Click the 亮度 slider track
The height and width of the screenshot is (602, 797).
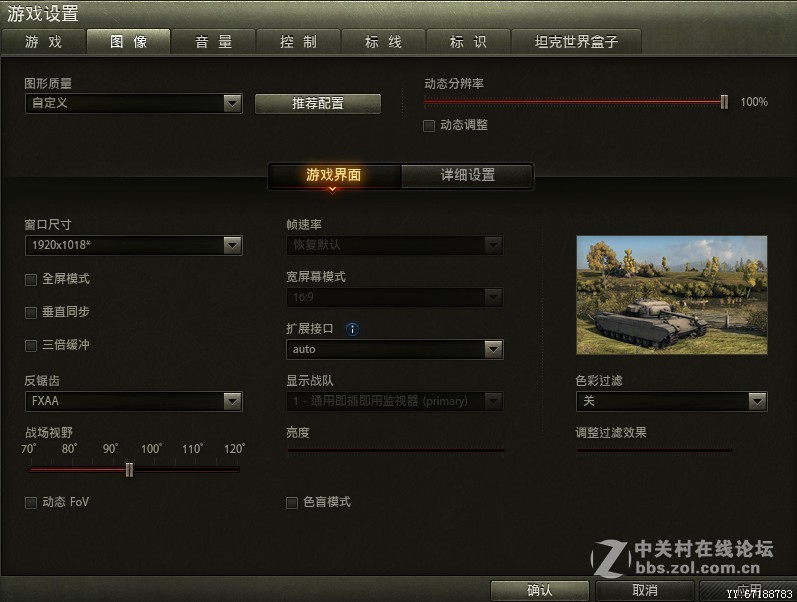395,450
